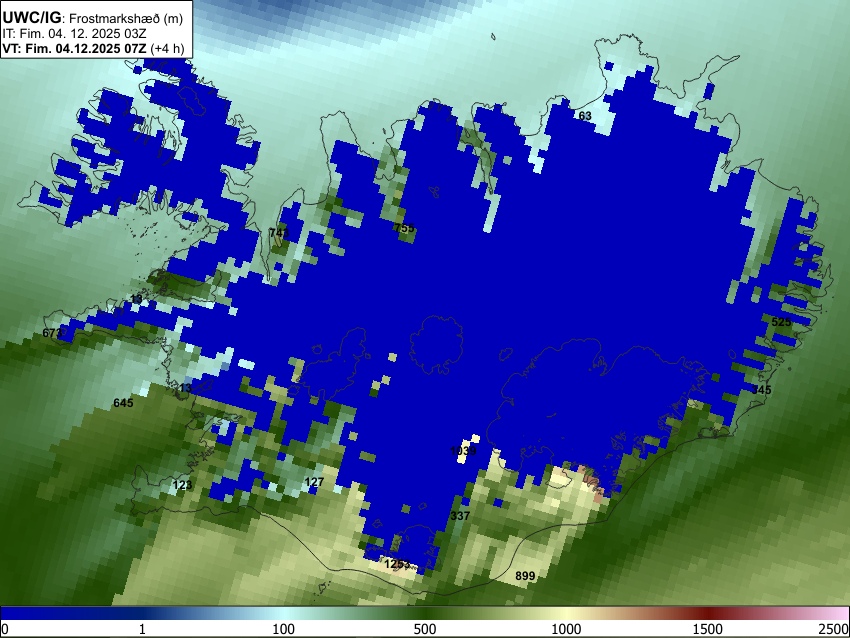Click the 525 value on the map
Image resolution: width=850 pixels, height=638 pixels.
[x=781, y=322]
